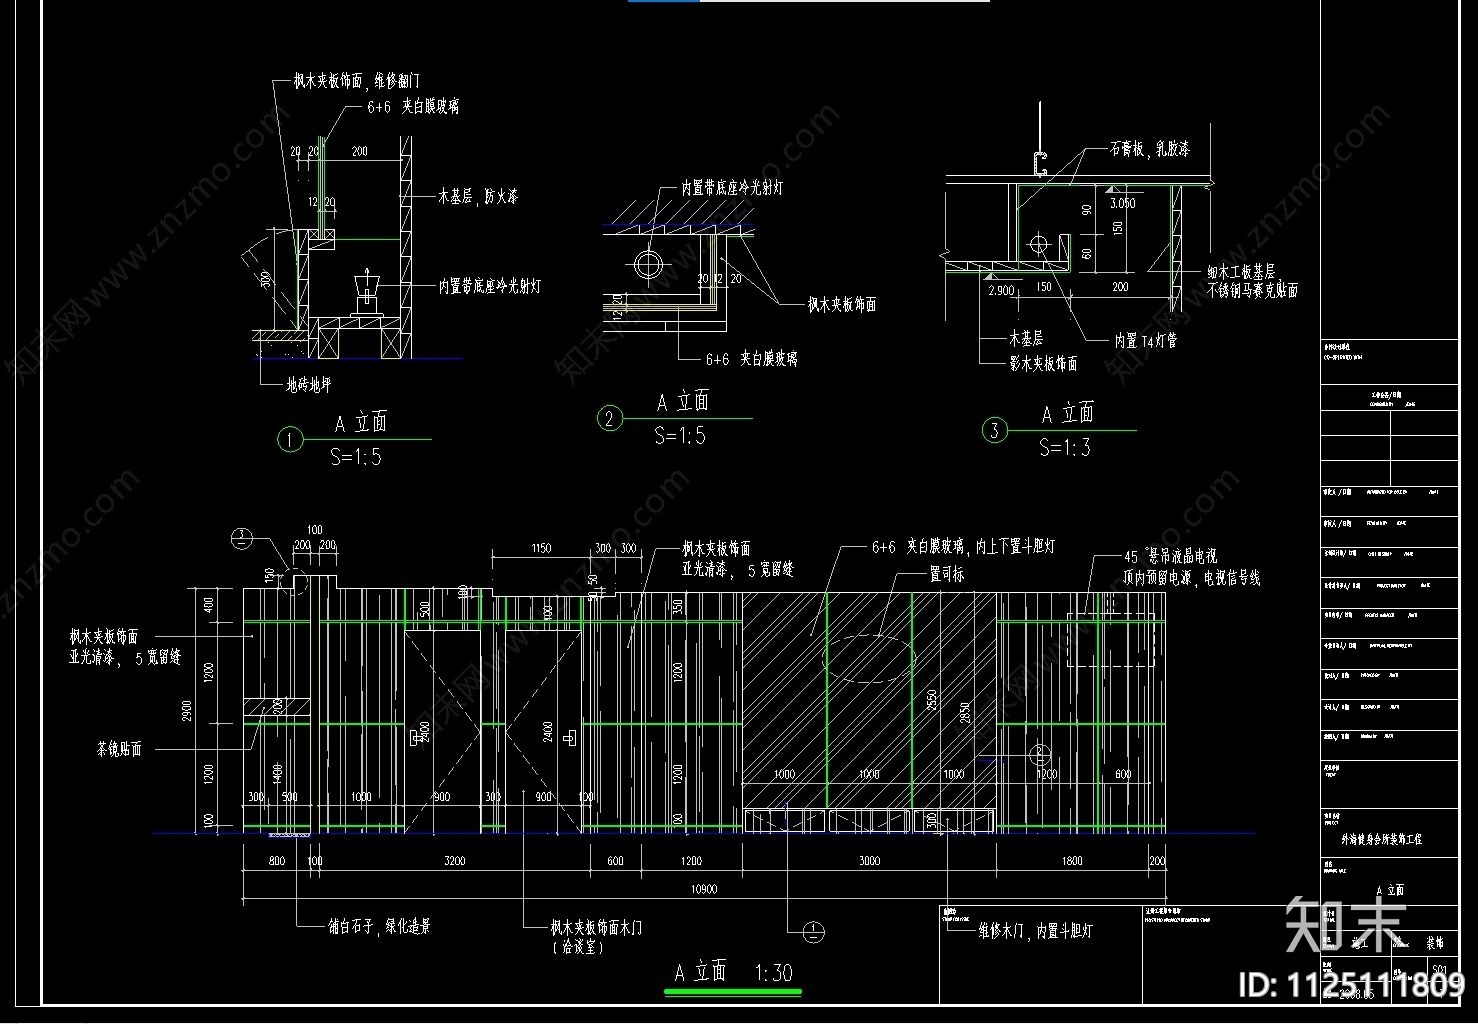Click the "S=1:3" scale text
This screenshot has width=1478, height=1024.
pyautogui.click(x=1065, y=448)
